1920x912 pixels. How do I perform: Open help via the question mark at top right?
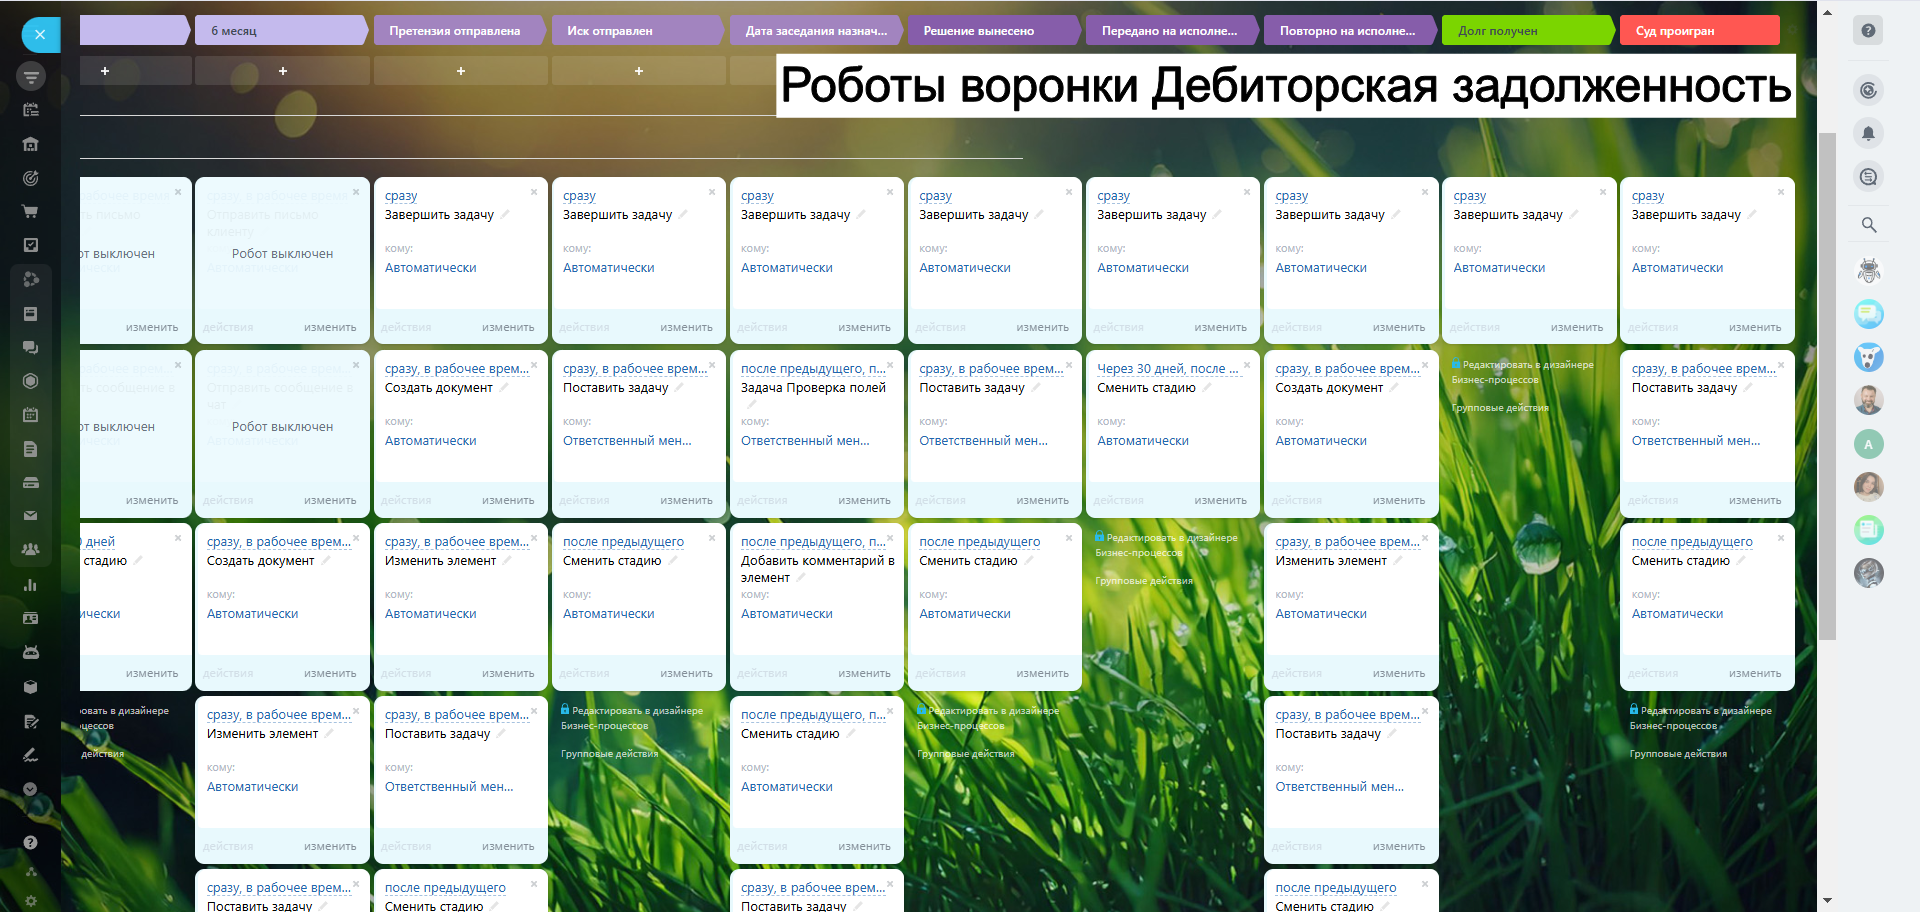point(1868,31)
